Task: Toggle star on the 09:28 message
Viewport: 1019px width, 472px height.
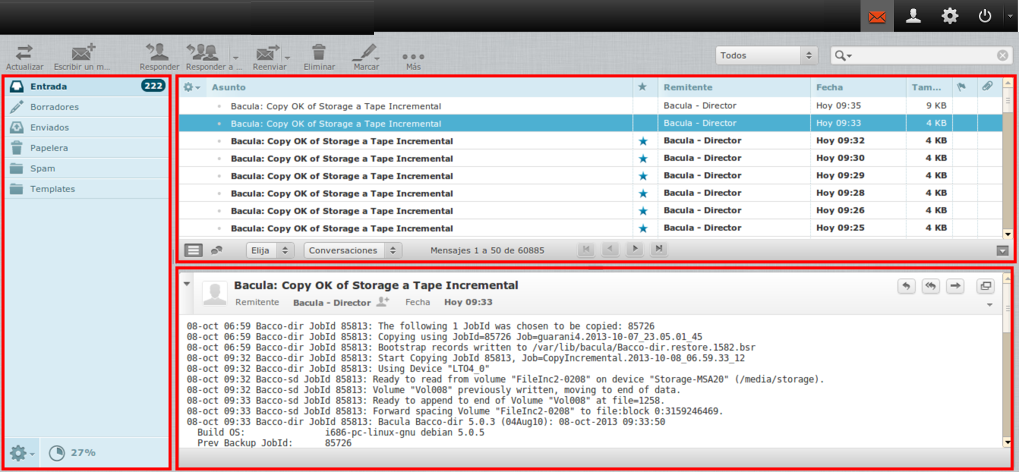Action: (643, 193)
